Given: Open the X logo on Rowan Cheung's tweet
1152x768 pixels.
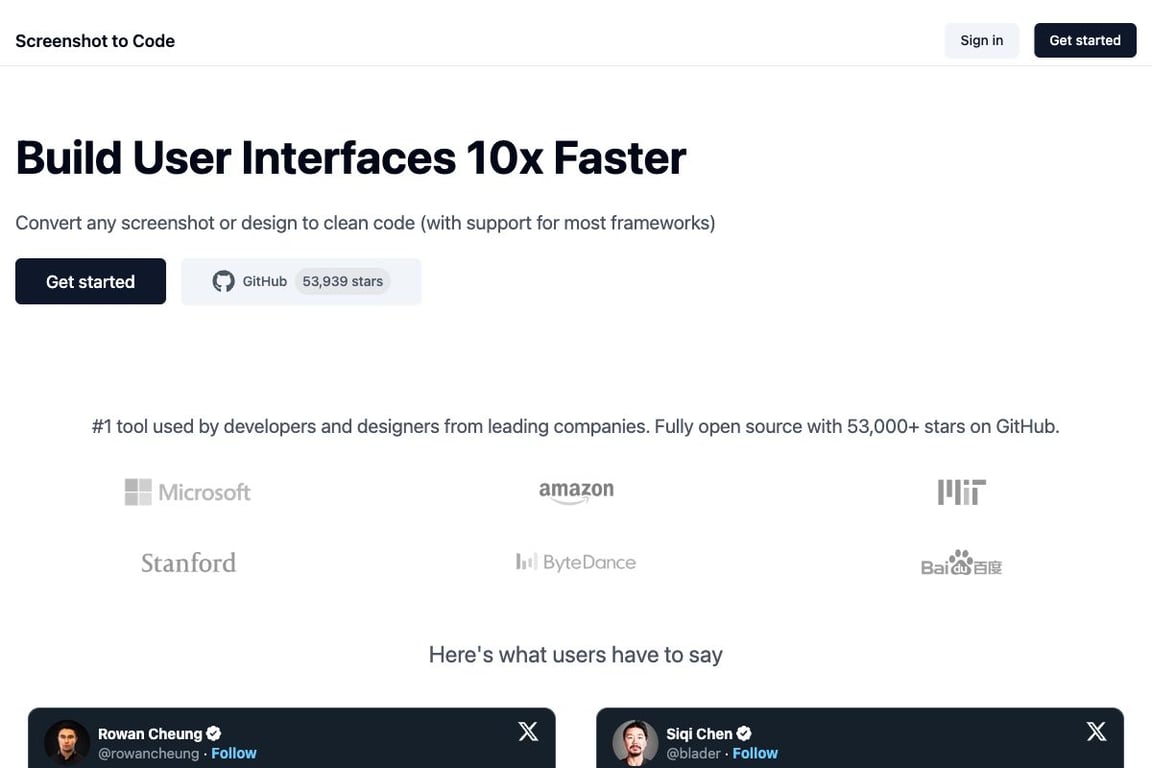Looking at the screenshot, I should [528, 731].
